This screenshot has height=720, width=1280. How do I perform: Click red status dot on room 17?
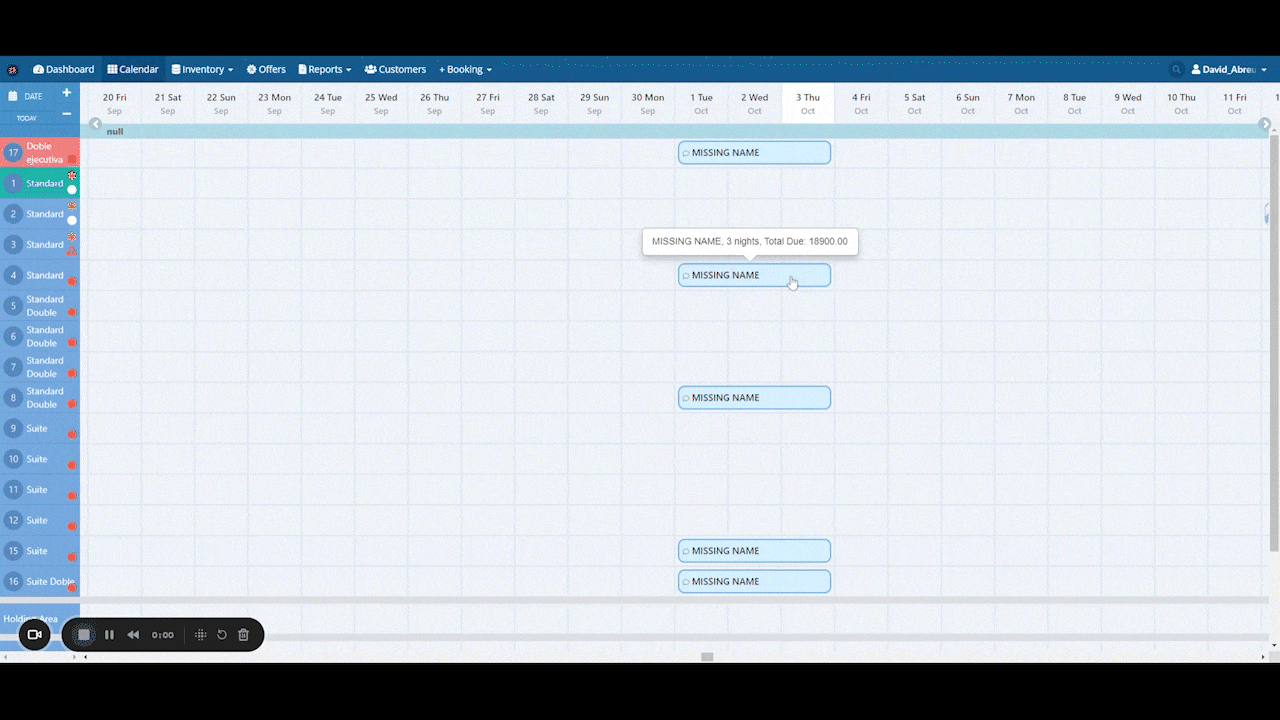[72, 159]
